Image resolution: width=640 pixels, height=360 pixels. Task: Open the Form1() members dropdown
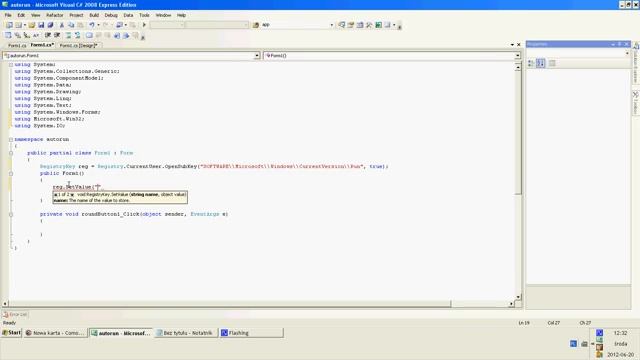tap(518, 56)
